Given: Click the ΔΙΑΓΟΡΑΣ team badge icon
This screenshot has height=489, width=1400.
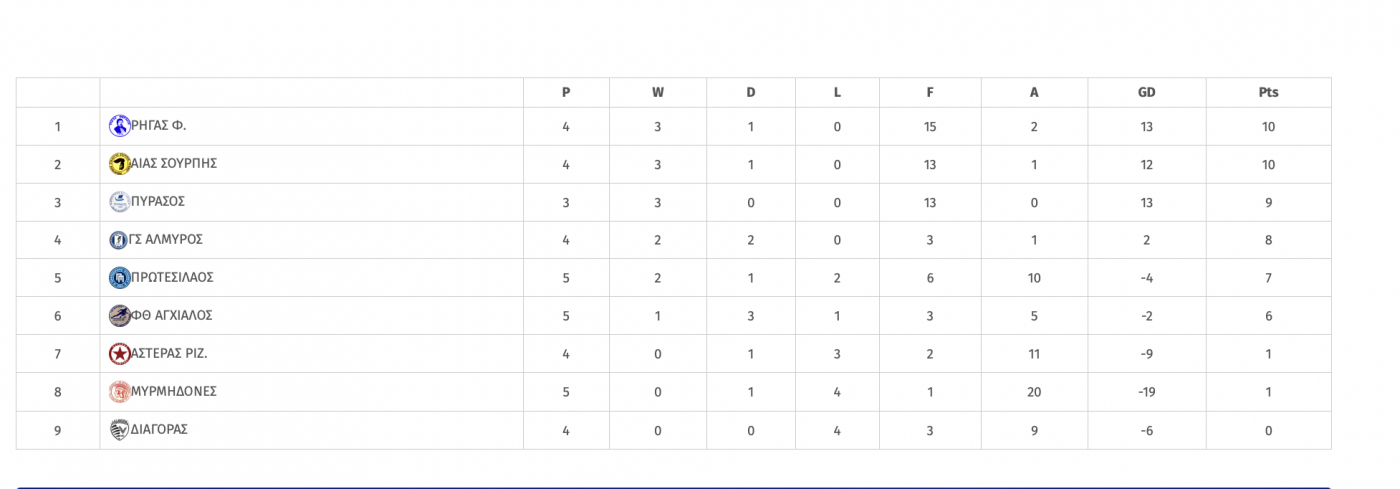Looking at the screenshot, I should click(120, 430).
